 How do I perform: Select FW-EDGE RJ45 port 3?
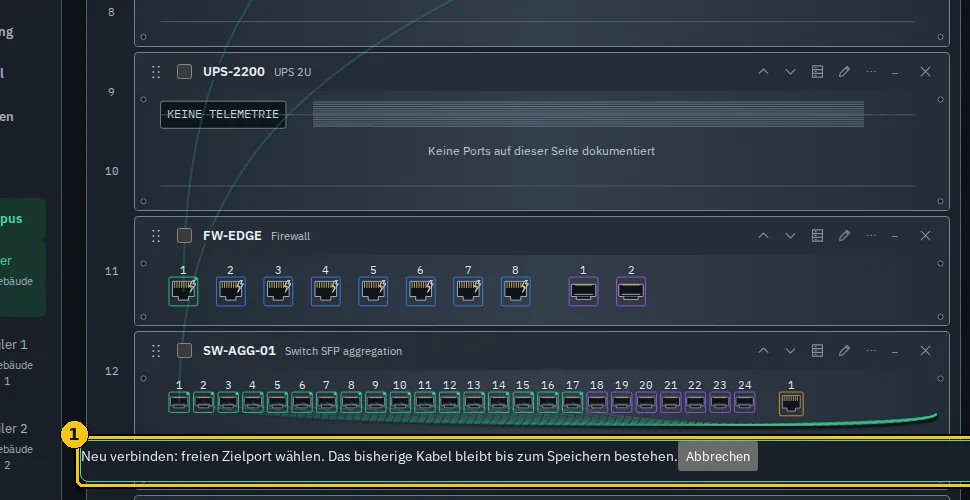(278, 291)
